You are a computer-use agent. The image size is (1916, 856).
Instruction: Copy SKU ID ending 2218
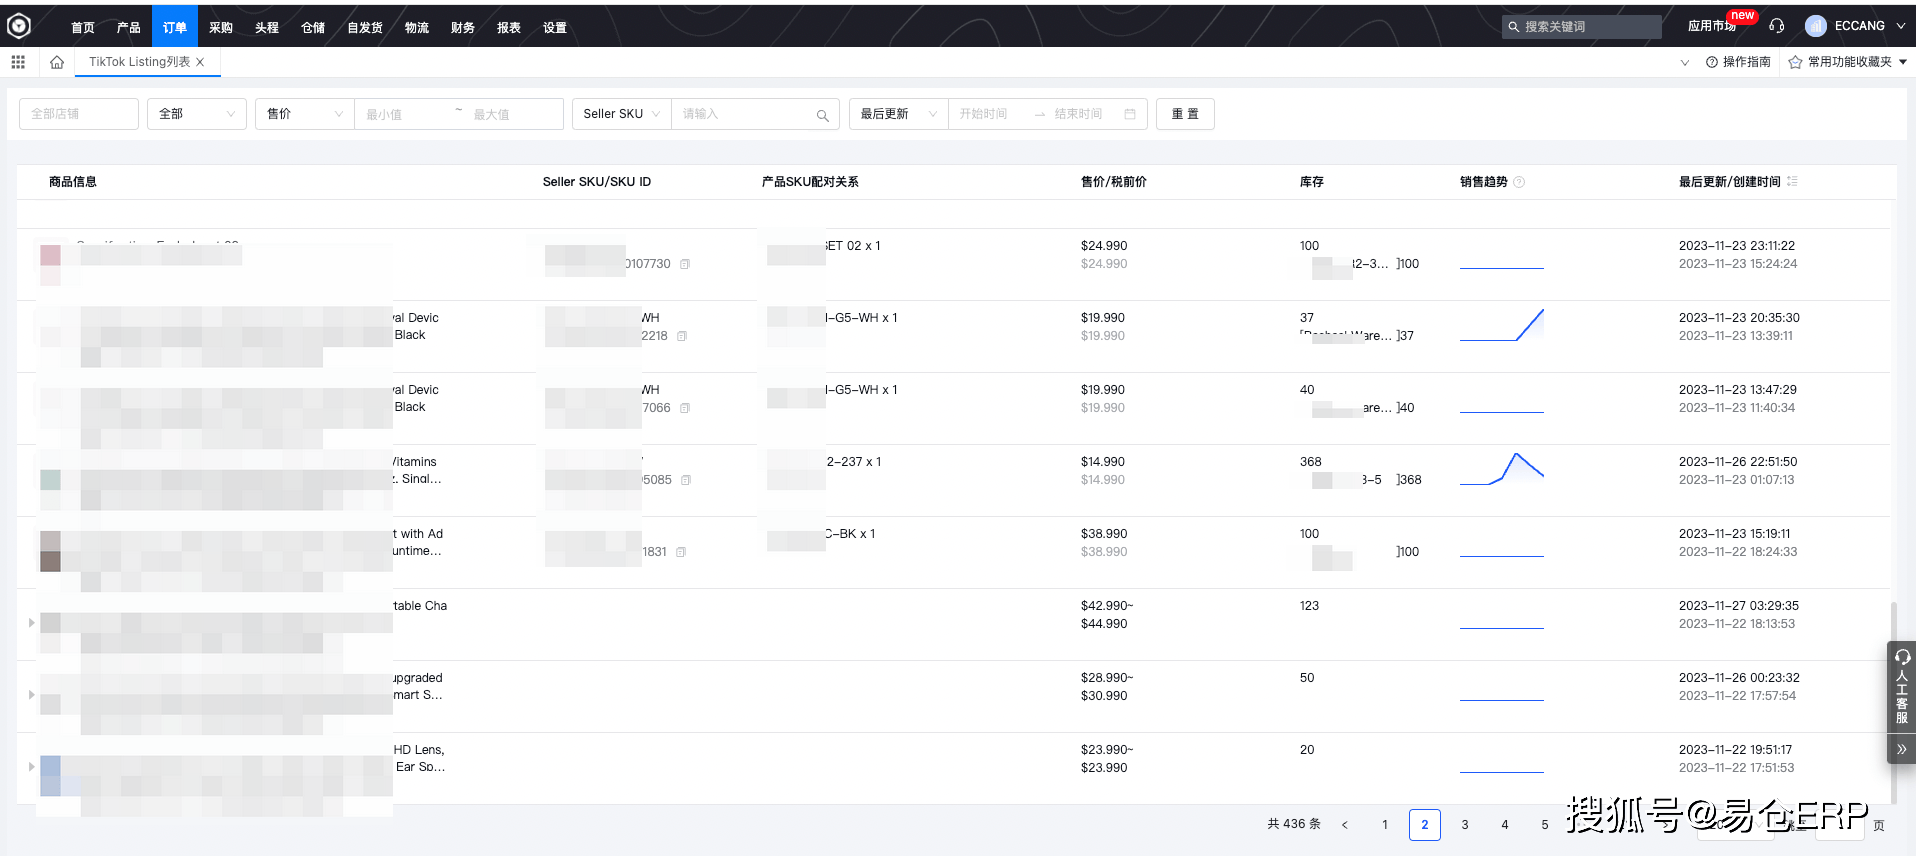682,336
